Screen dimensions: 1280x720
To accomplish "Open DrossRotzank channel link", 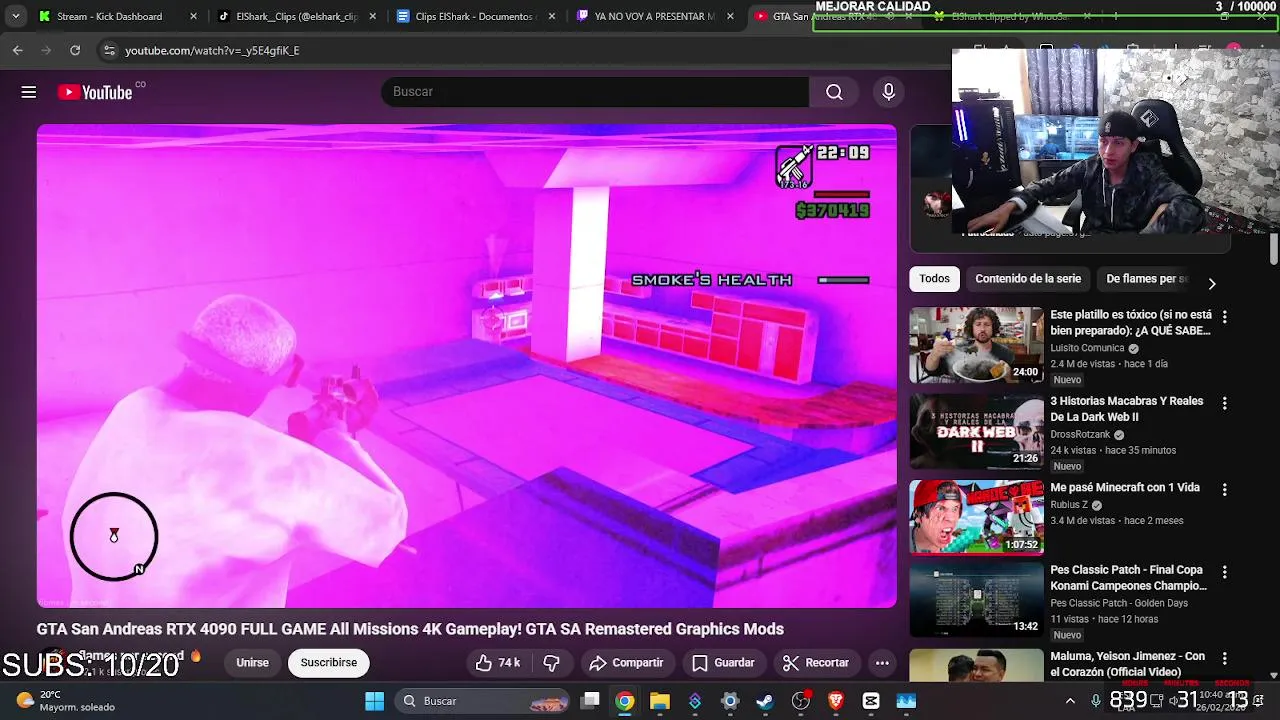I will pos(1080,435).
